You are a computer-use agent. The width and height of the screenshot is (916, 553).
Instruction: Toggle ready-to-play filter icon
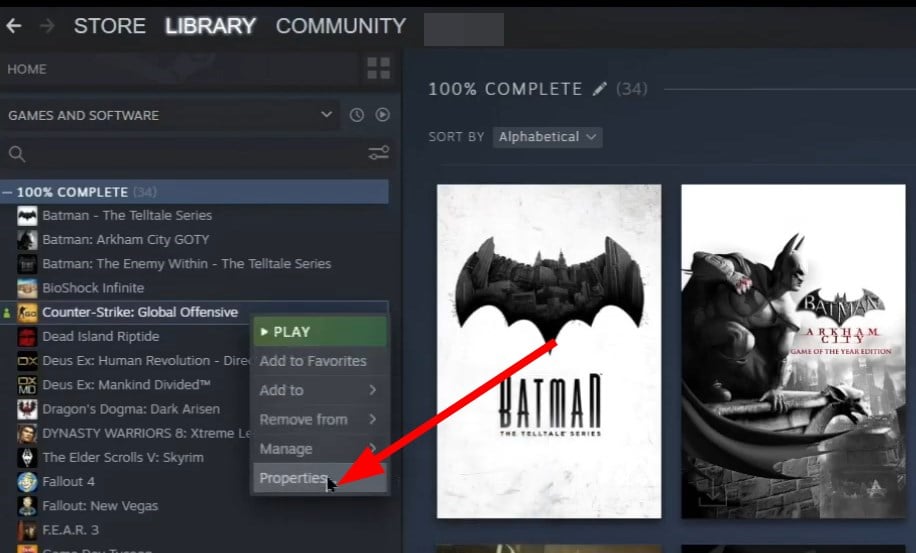click(383, 115)
